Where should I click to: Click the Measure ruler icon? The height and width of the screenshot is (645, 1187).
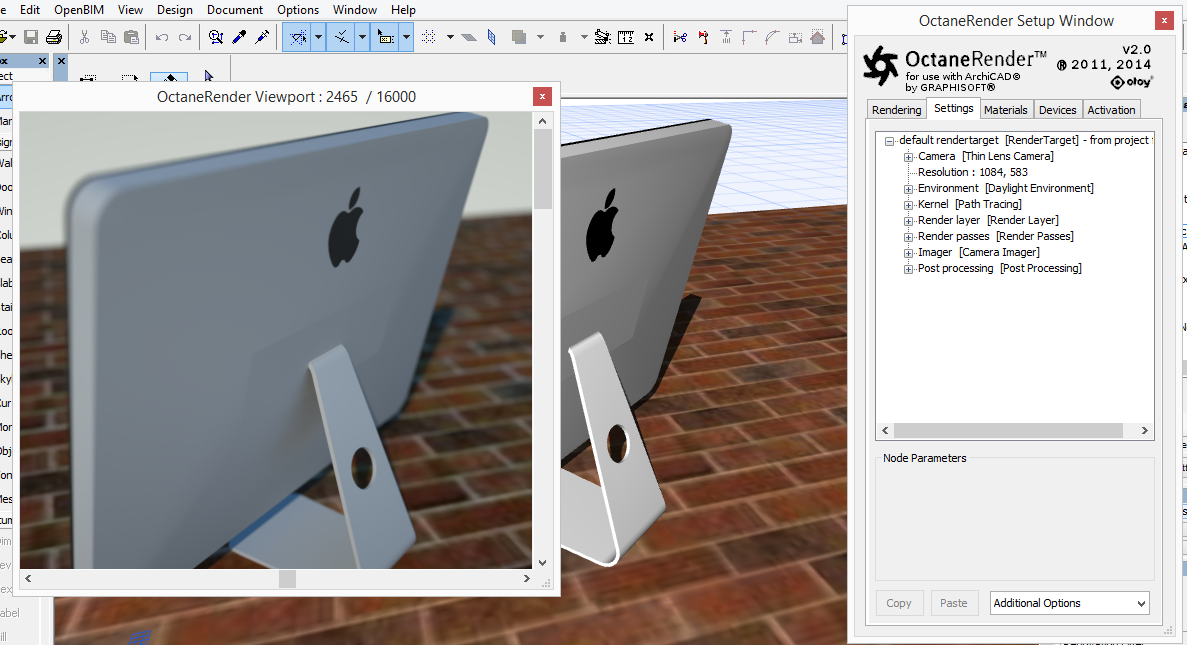(x=626, y=37)
